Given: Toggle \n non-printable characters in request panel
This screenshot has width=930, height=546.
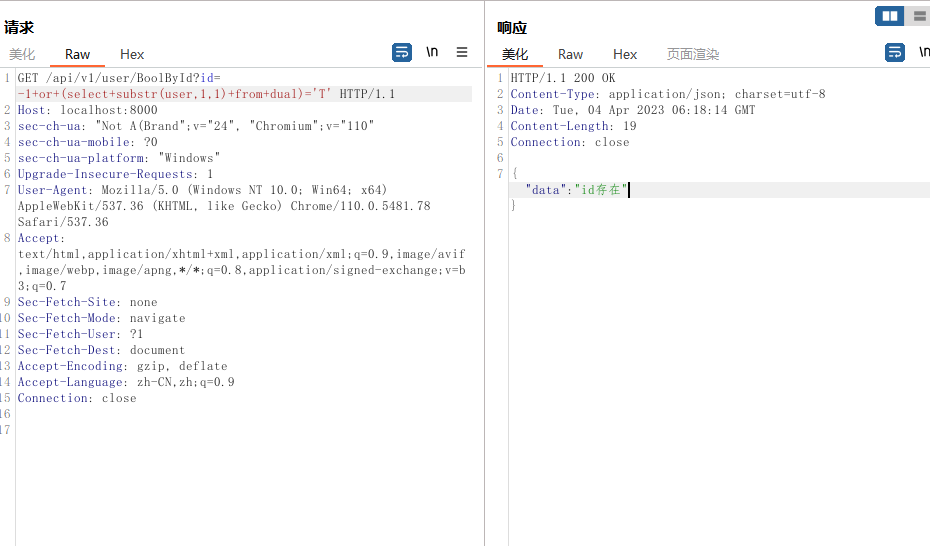Looking at the screenshot, I should [432, 52].
